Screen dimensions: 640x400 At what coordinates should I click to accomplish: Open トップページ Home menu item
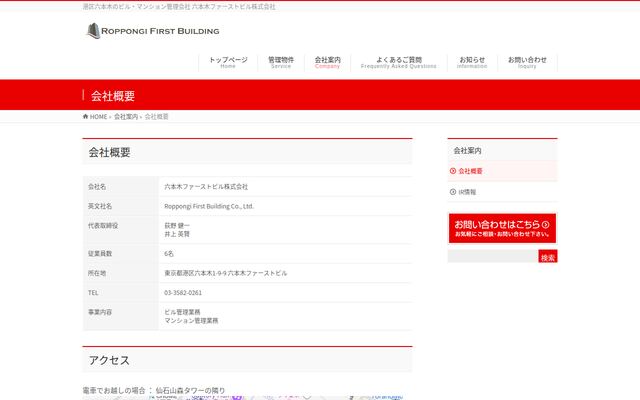(228, 62)
